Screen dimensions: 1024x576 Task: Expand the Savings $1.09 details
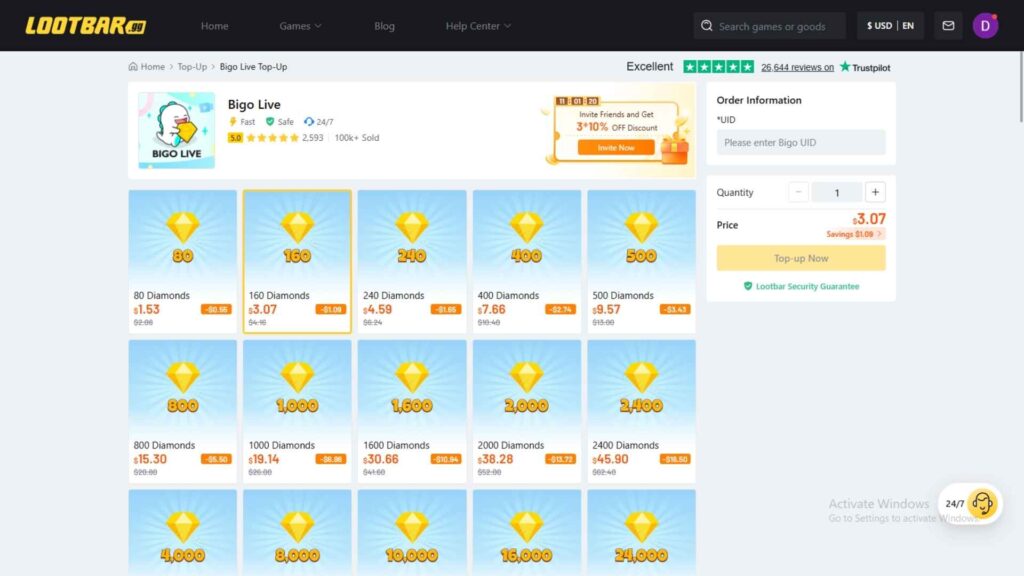point(855,234)
